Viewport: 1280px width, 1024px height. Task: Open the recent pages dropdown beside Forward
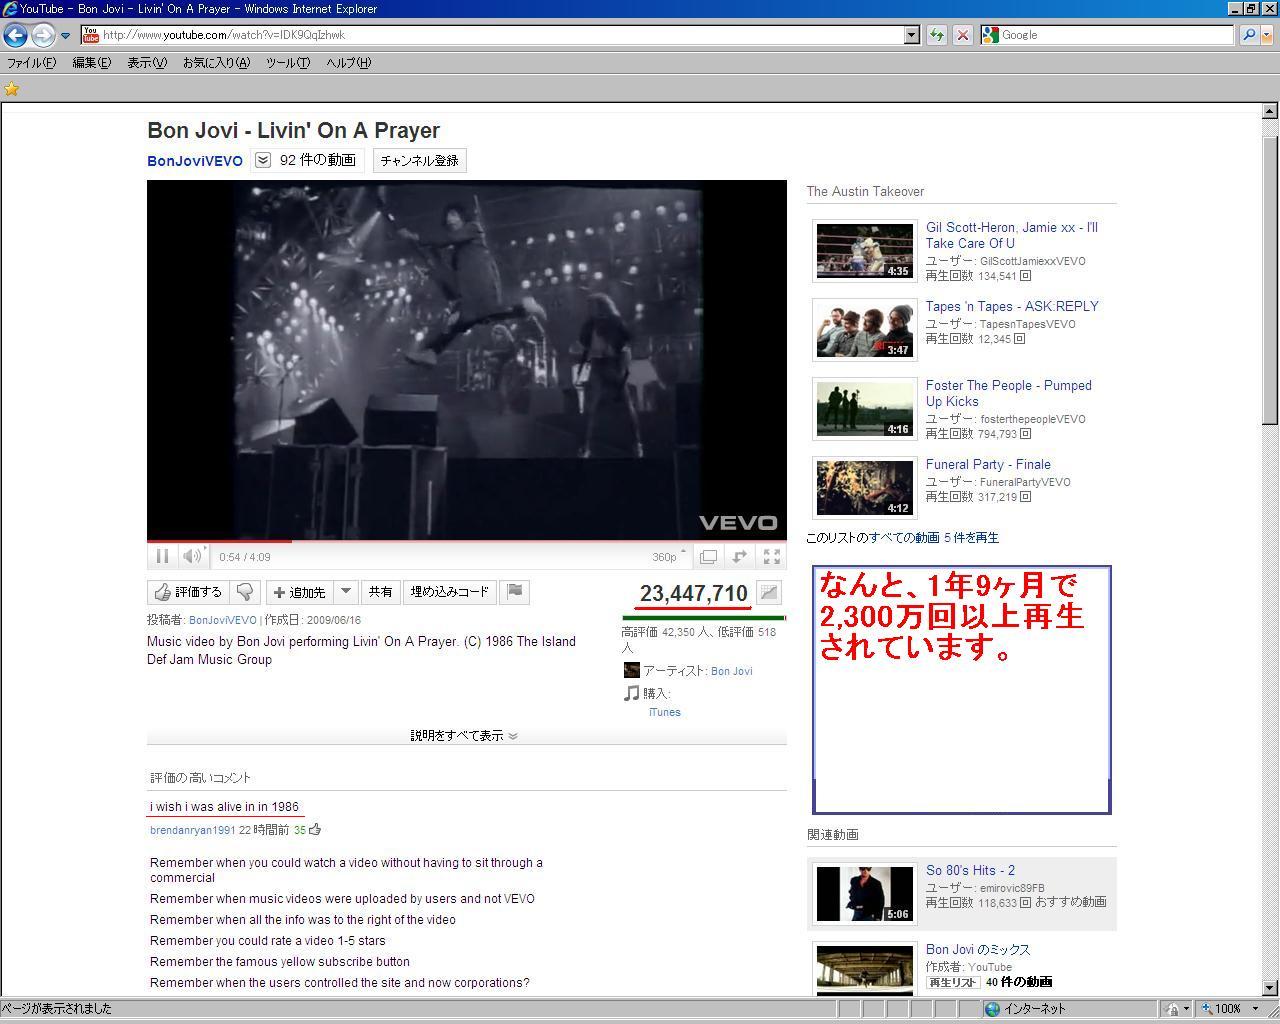(x=66, y=36)
